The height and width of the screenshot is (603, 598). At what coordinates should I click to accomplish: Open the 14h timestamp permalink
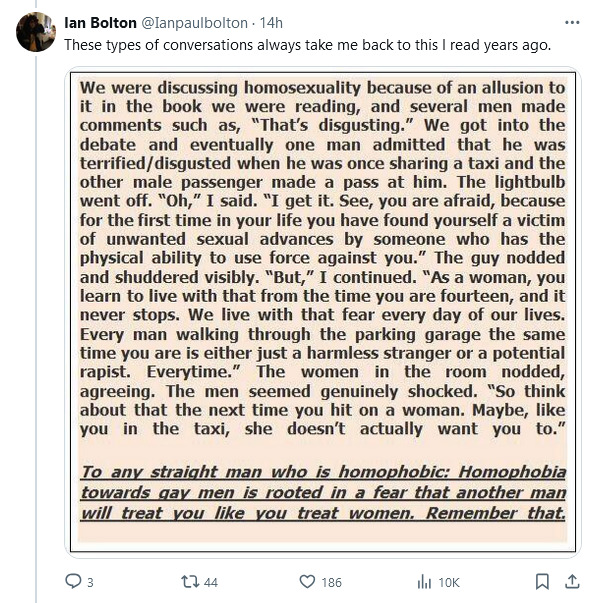pos(271,23)
